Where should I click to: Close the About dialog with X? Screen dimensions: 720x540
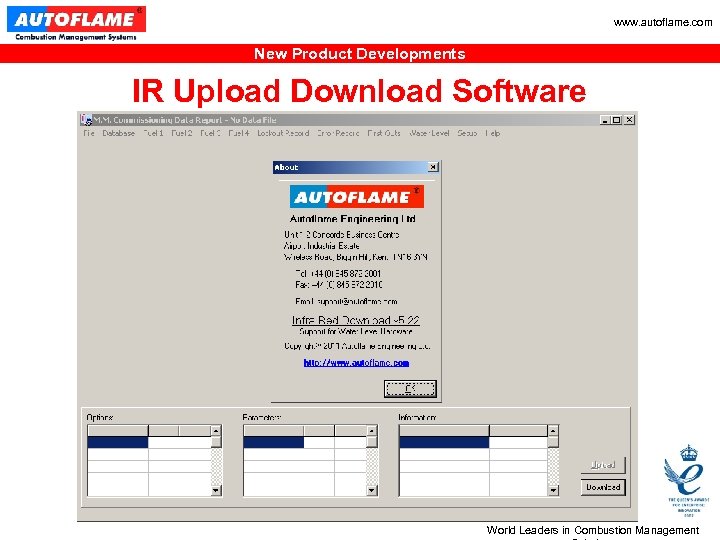(x=433, y=167)
